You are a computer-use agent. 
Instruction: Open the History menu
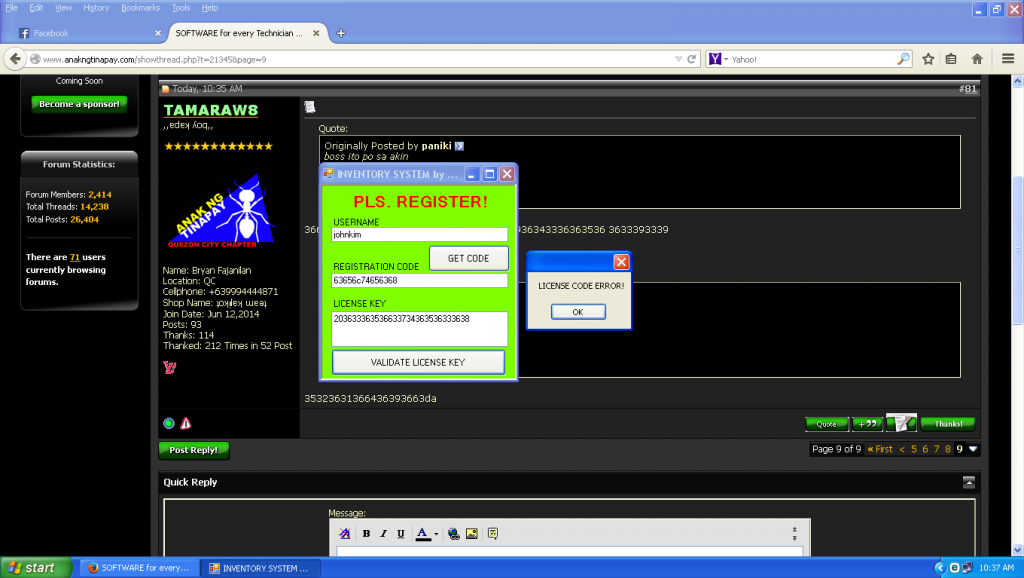coord(96,8)
